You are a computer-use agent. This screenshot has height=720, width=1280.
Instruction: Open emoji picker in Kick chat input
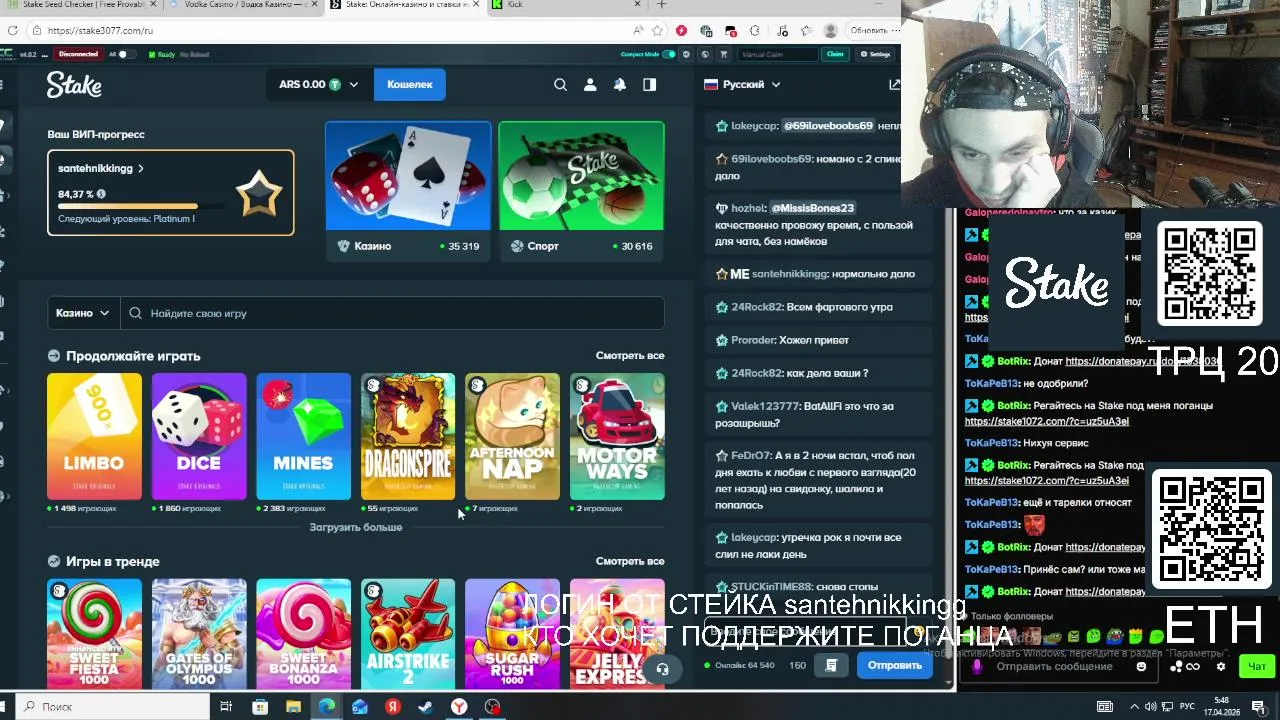coord(1141,667)
